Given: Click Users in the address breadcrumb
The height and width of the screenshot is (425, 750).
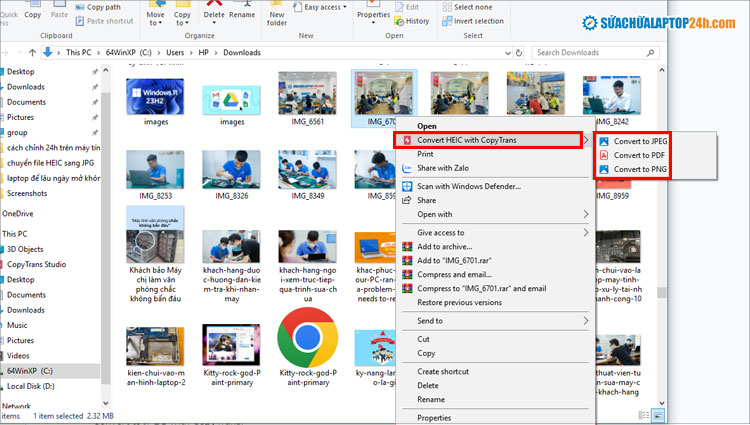Looking at the screenshot, I should (175, 53).
